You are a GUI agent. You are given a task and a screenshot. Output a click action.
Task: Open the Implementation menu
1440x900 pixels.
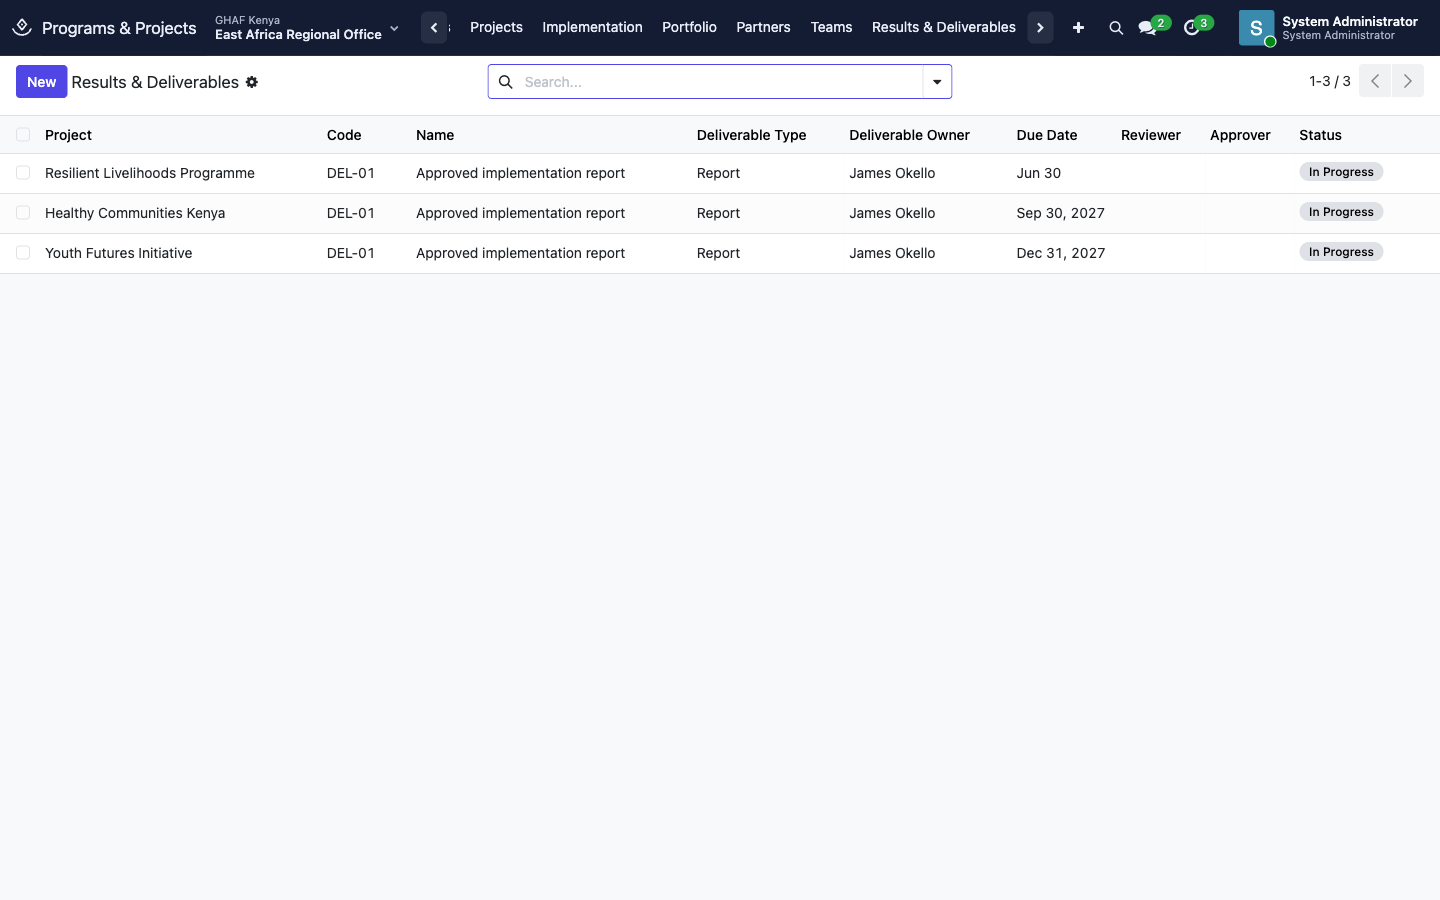[x=592, y=28]
